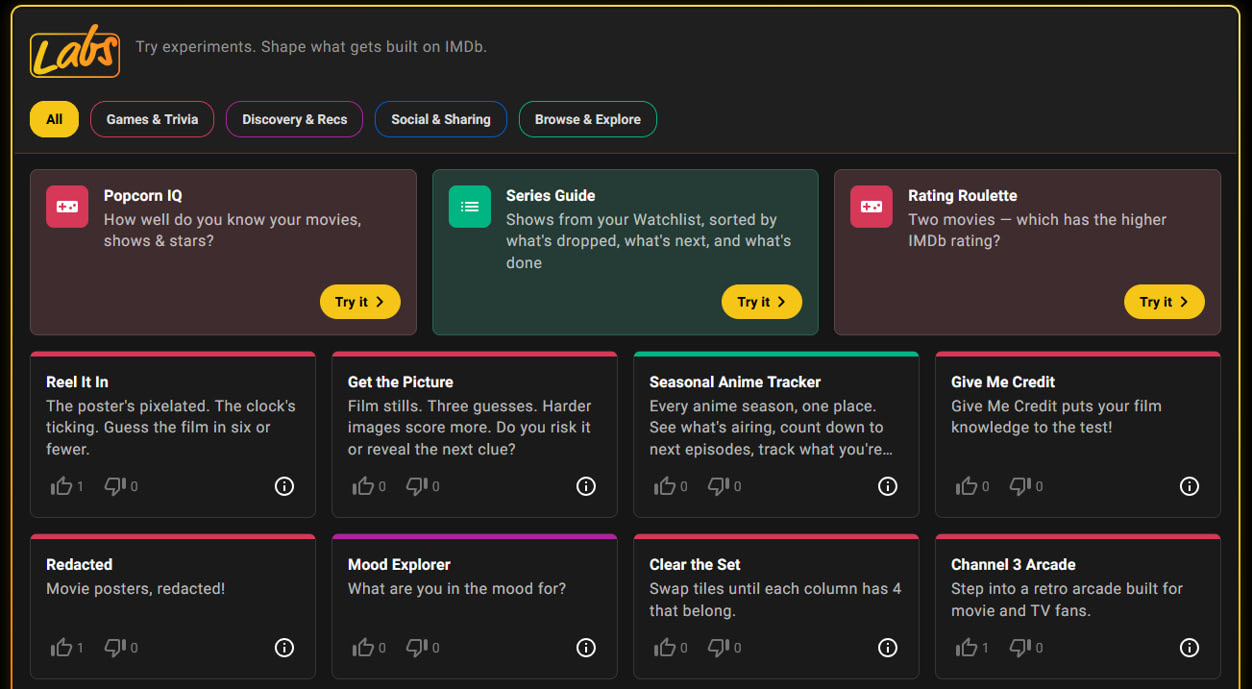Open the Give Me Credit title
The image size is (1252, 689).
pos(1003,382)
